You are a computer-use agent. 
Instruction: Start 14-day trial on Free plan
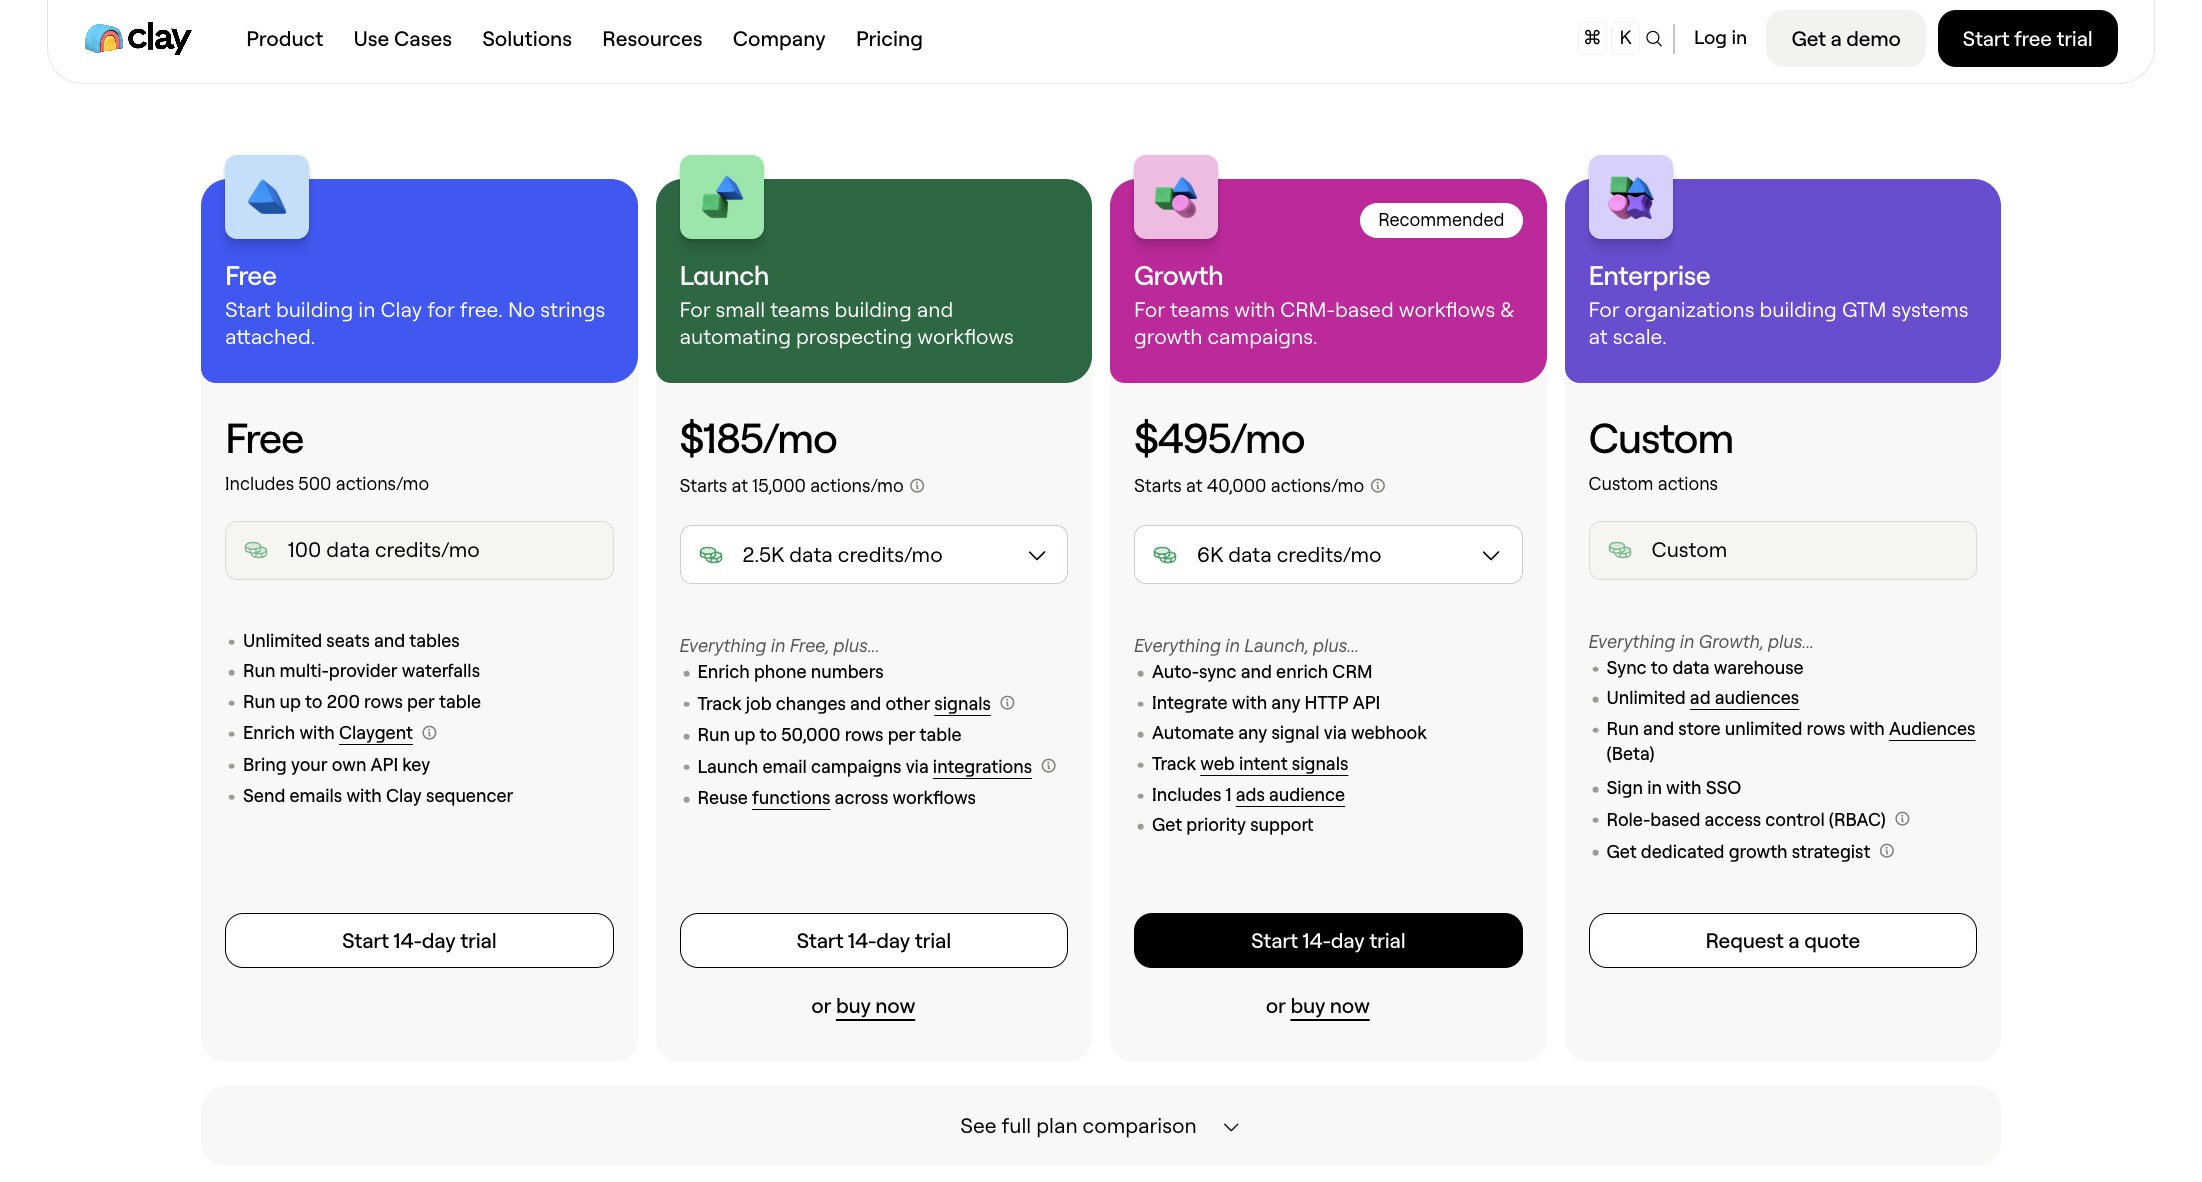coord(419,941)
